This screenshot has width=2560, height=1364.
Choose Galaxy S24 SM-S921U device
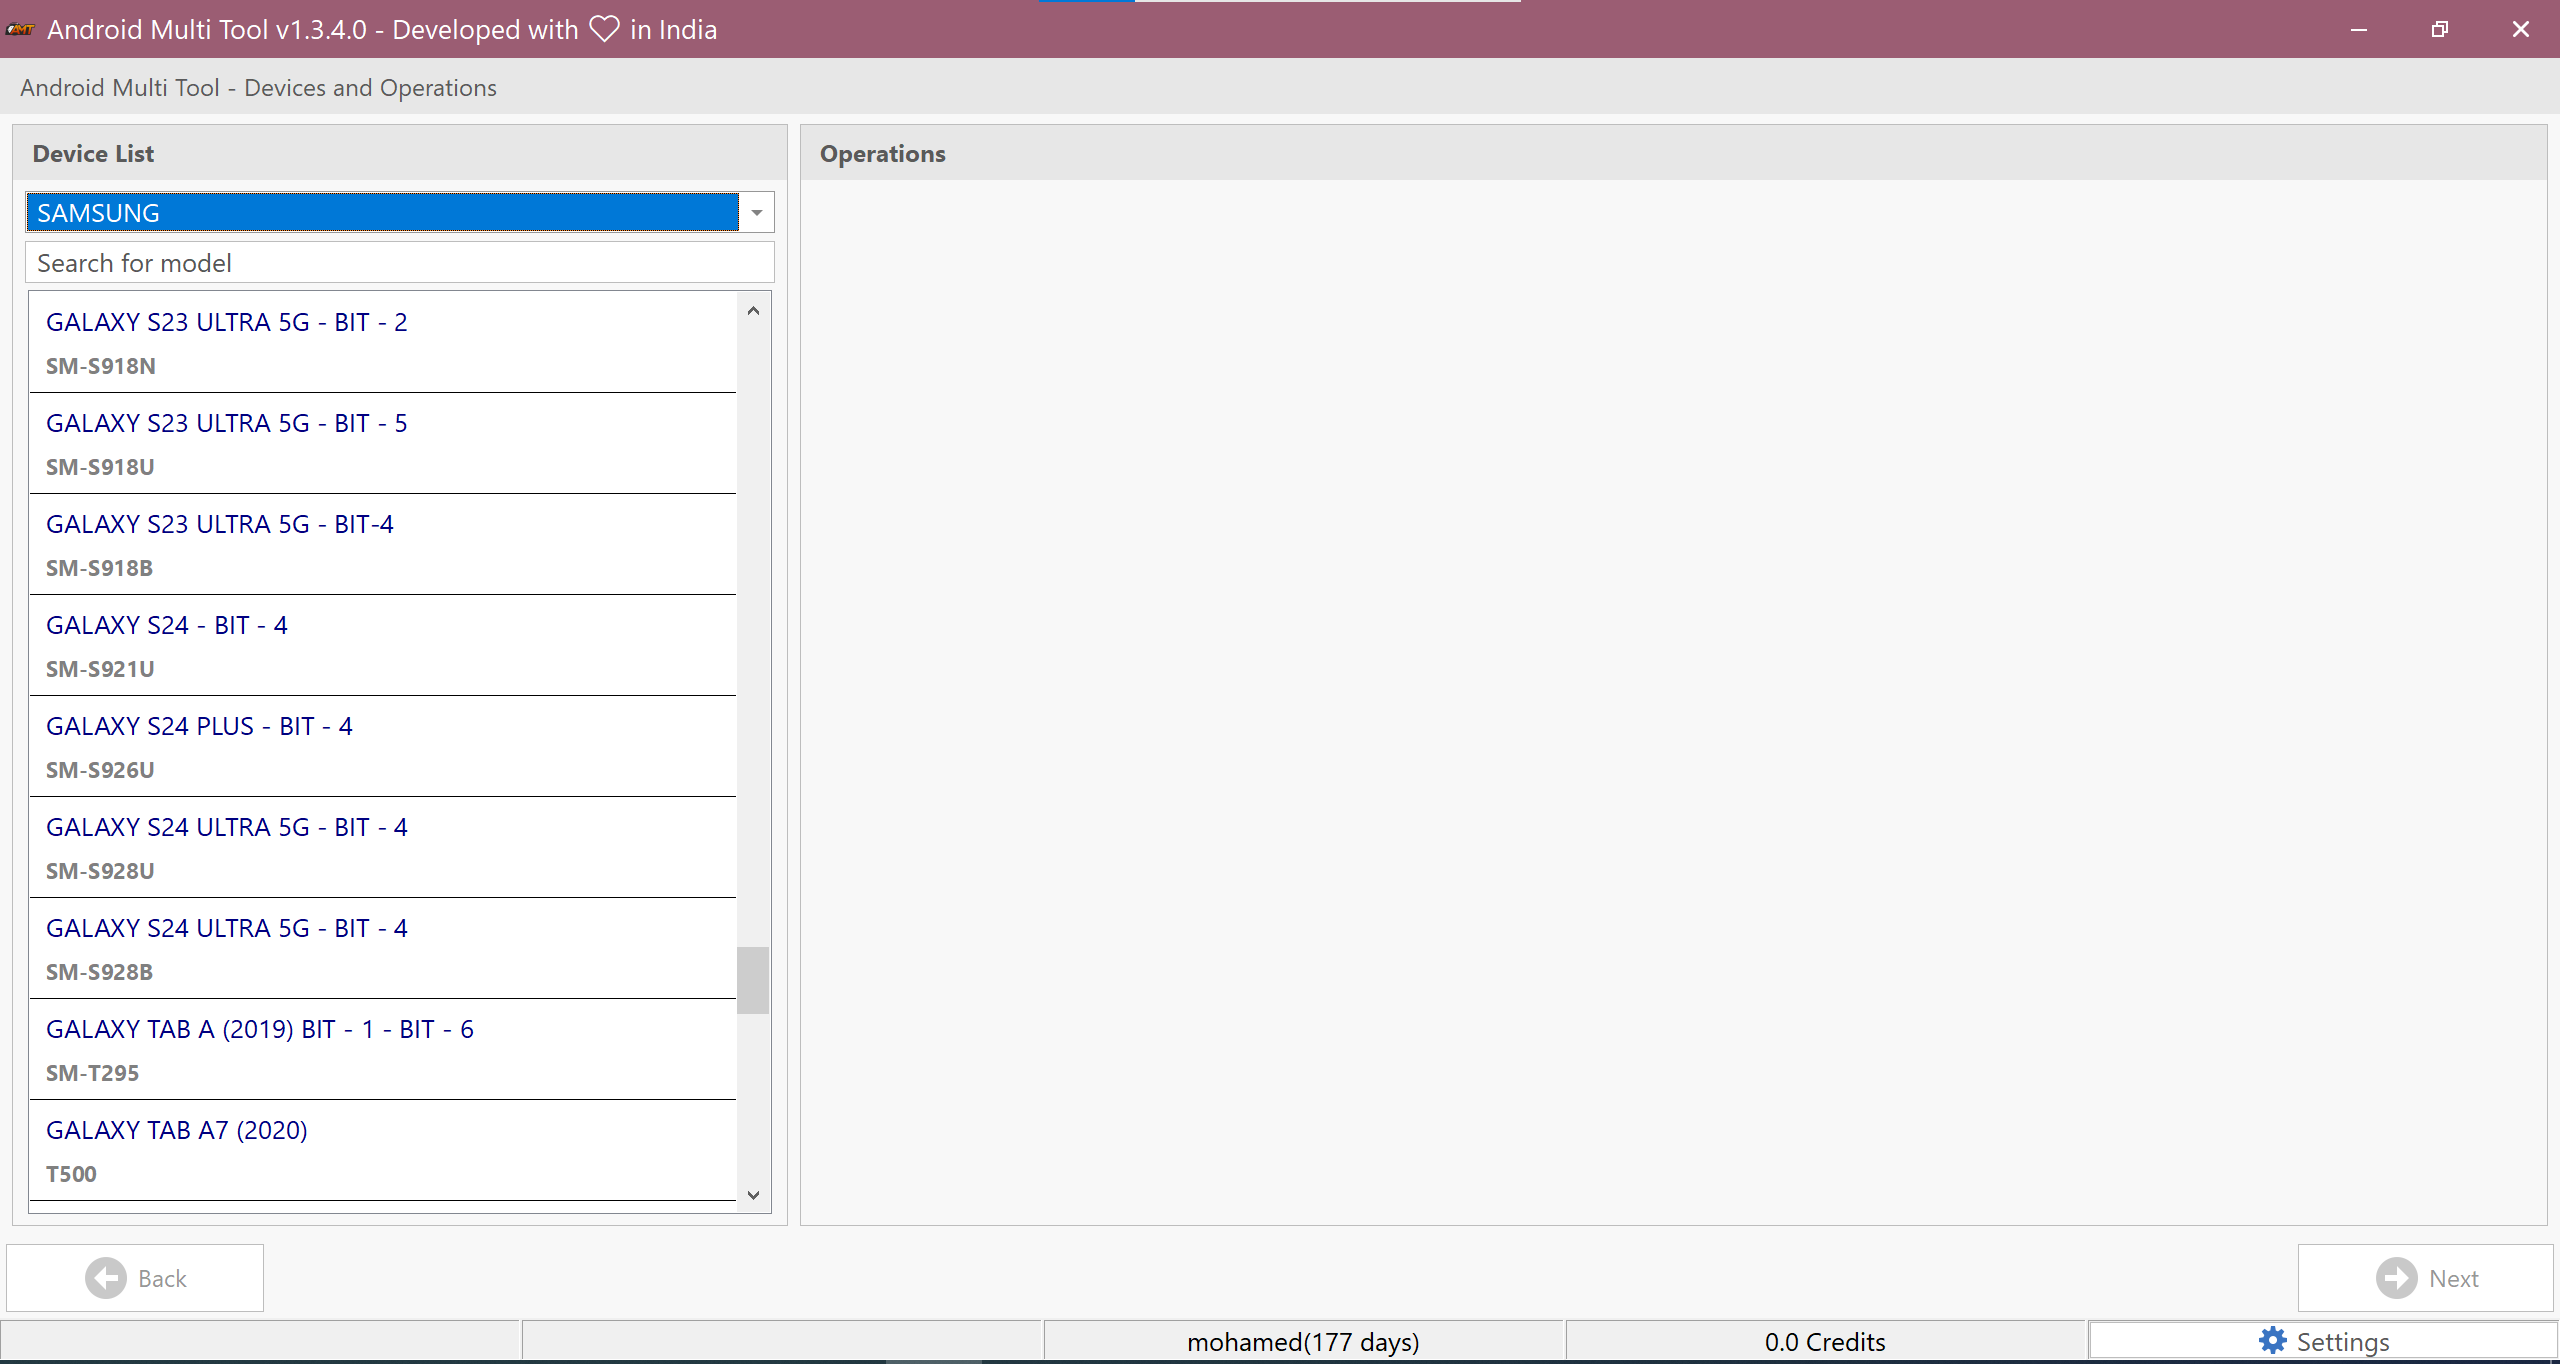tap(384, 645)
